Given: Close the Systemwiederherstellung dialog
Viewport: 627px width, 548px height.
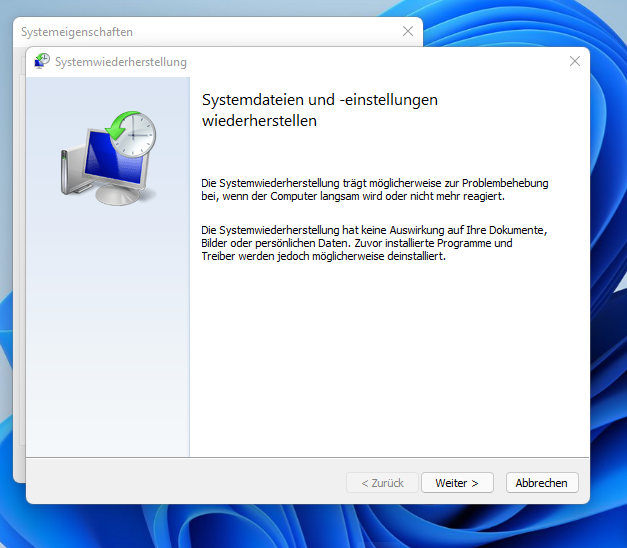Looking at the screenshot, I should [x=575, y=61].
